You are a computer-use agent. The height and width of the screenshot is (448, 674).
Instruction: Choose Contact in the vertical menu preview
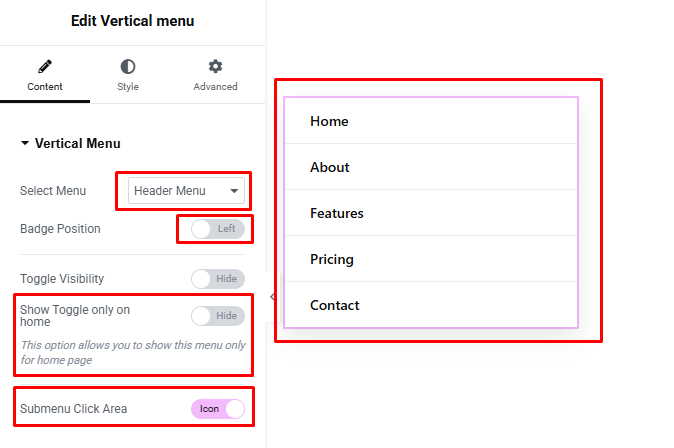[335, 305]
